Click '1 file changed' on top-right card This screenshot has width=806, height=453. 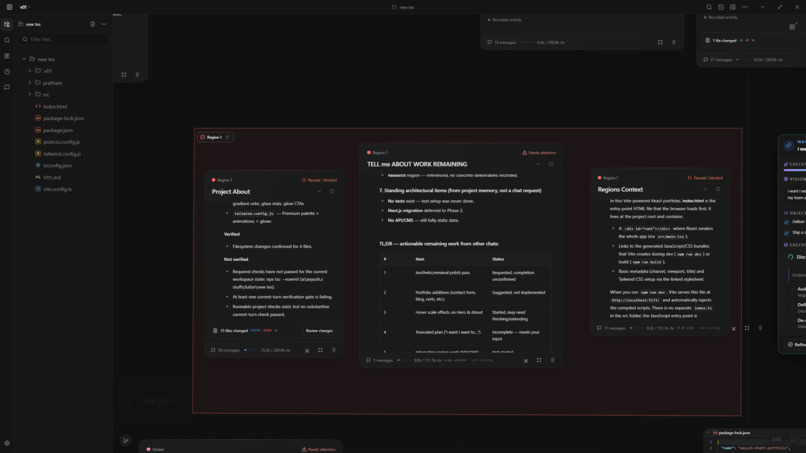(724, 40)
